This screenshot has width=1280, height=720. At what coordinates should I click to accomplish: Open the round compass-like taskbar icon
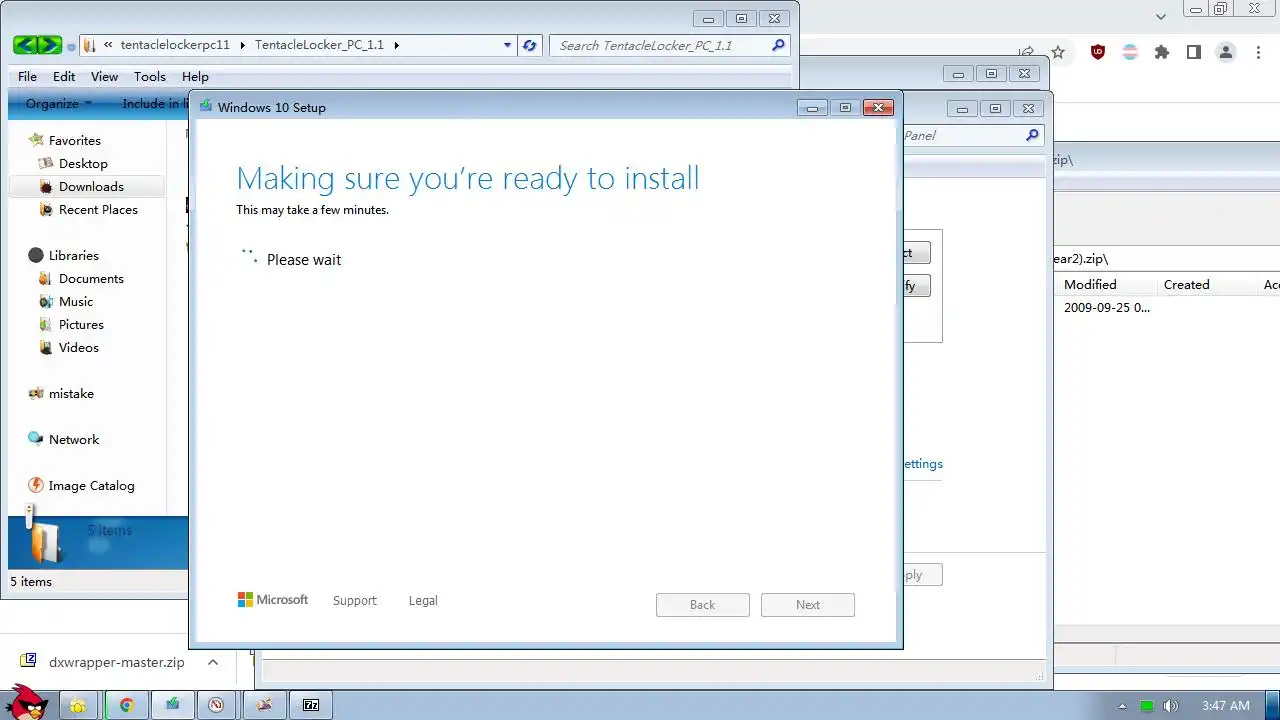click(x=216, y=705)
